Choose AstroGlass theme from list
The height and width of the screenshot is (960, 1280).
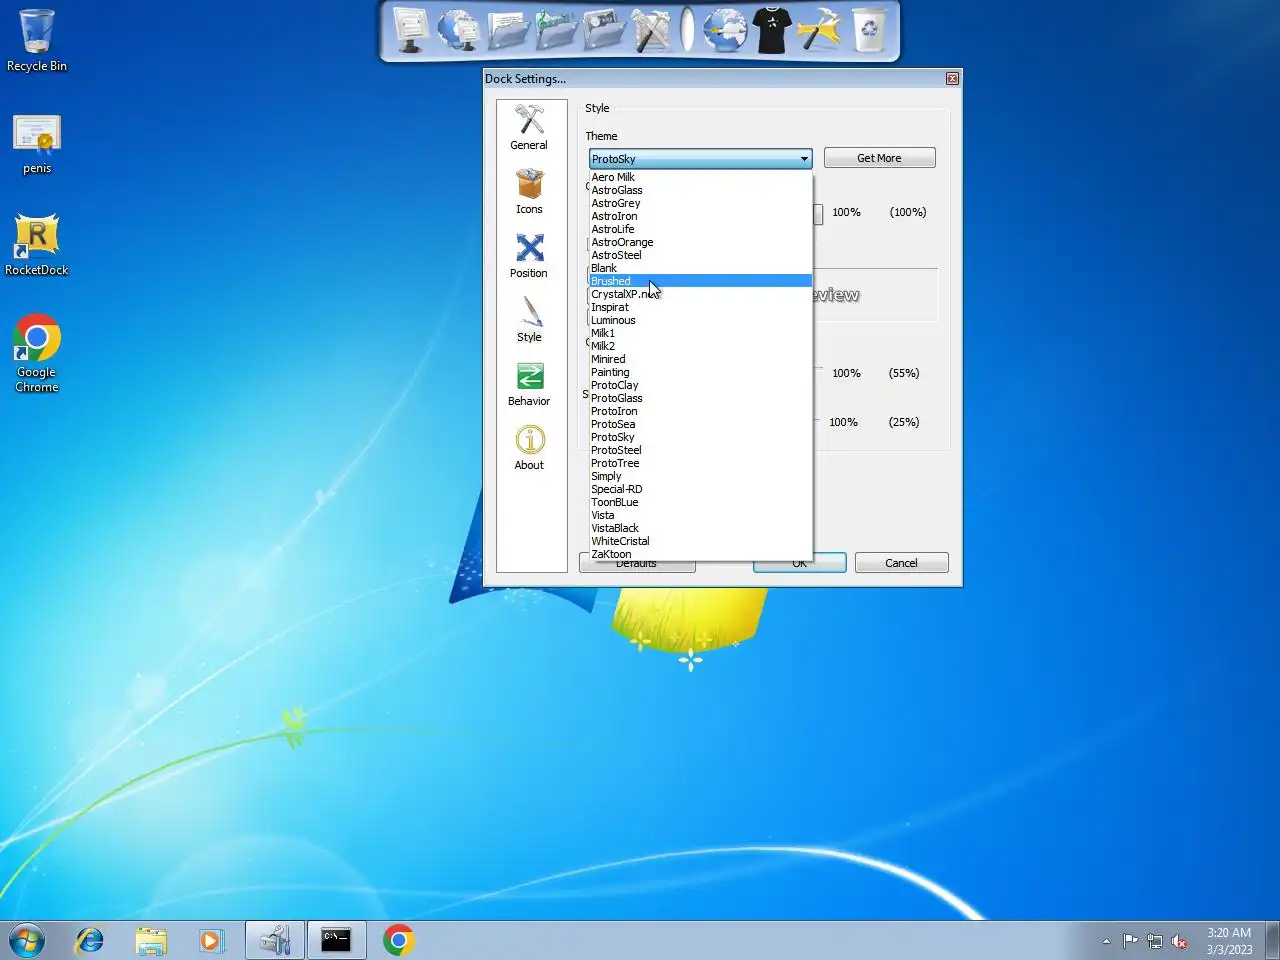coord(700,190)
